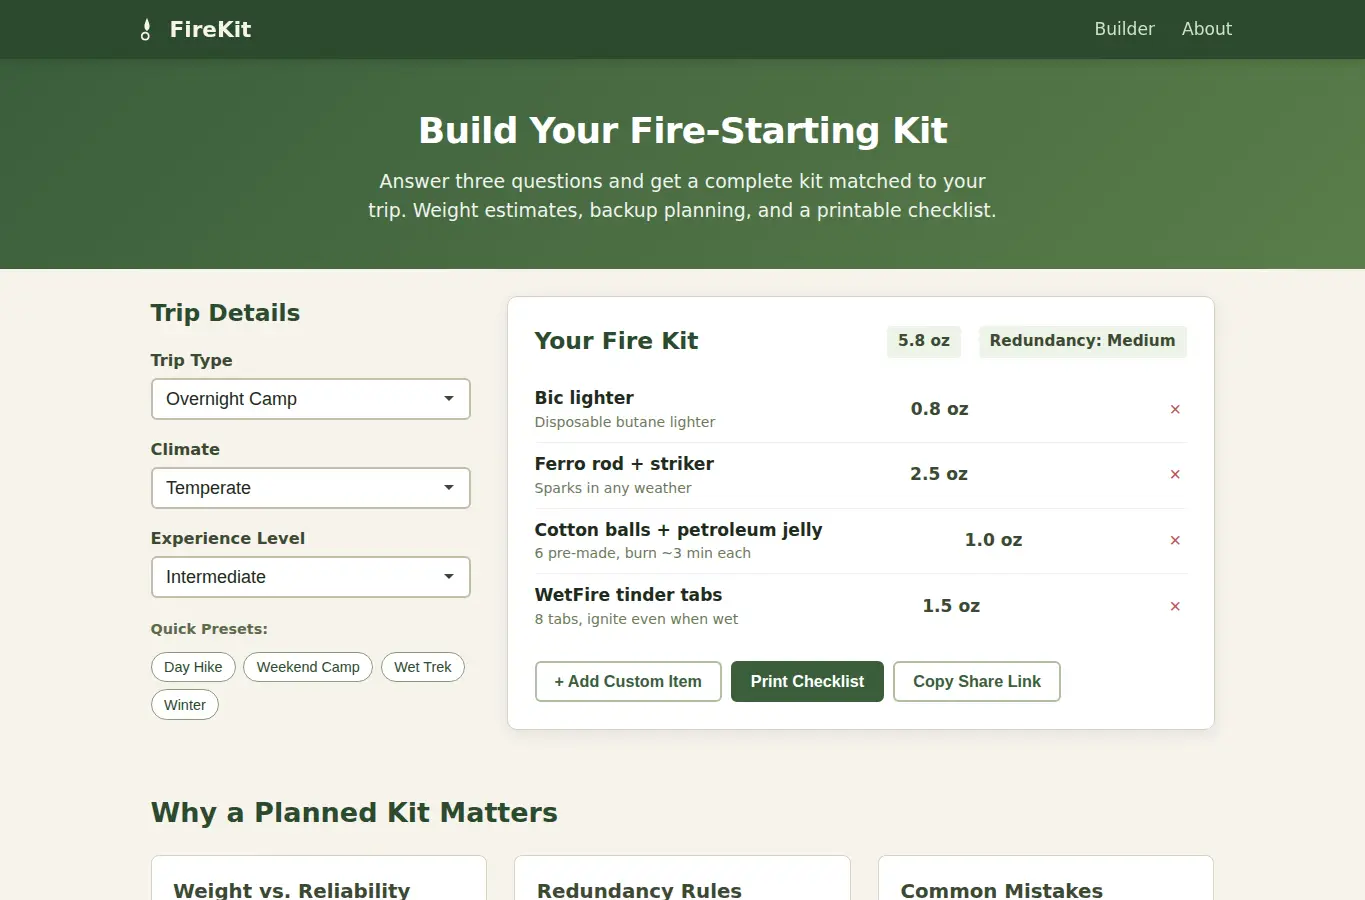This screenshot has width=1365, height=900.
Task: Click the WetFire tinder tabs name
Action: pos(628,595)
